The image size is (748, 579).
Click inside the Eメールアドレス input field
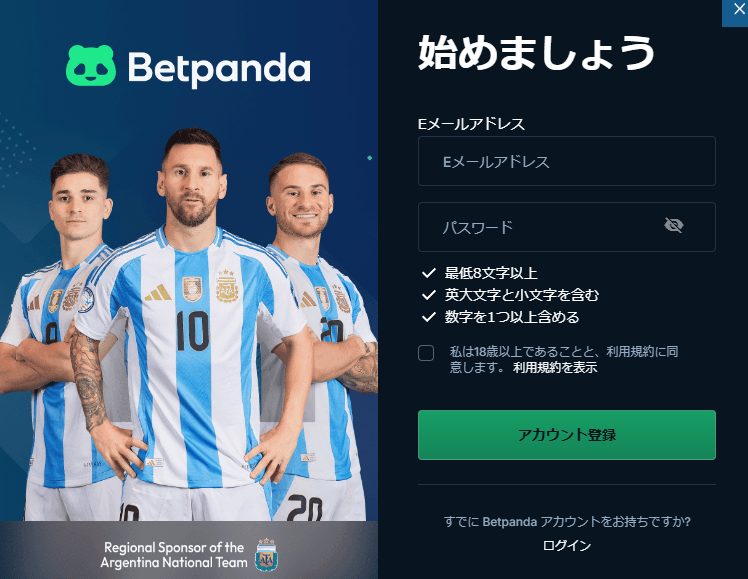(x=567, y=161)
